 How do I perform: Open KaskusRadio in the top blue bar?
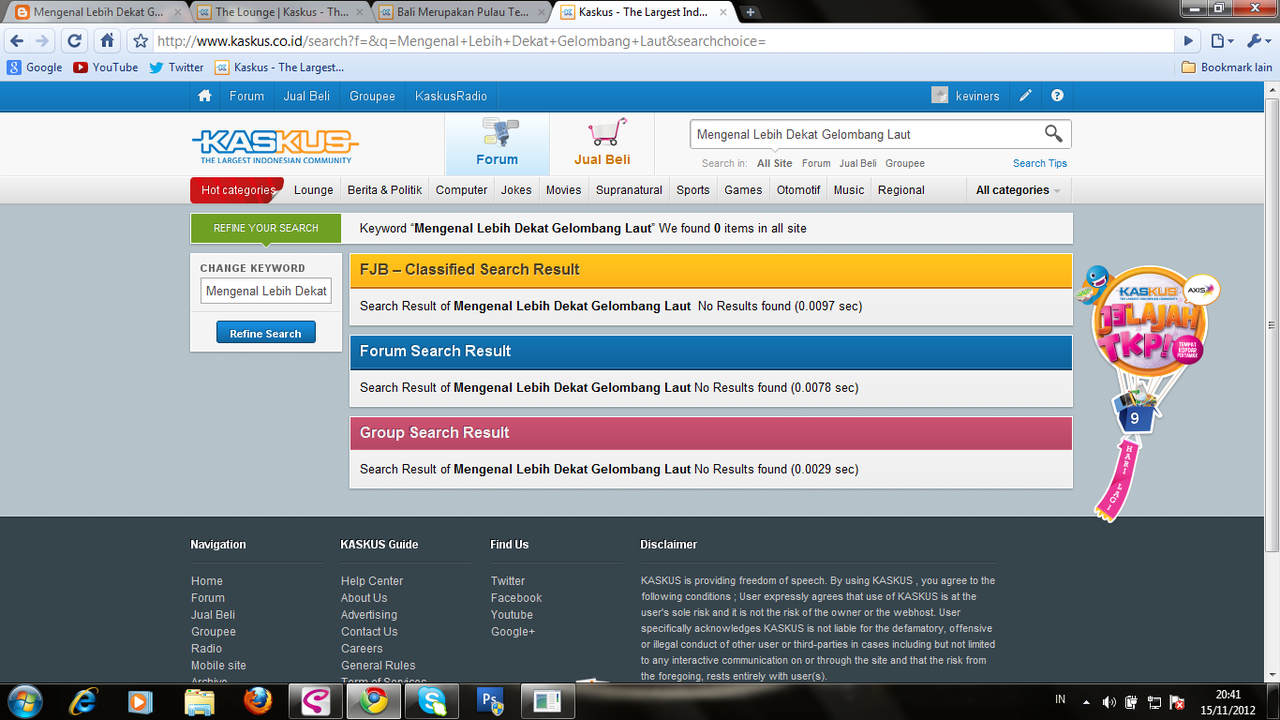pyautogui.click(x=451, y=96)
